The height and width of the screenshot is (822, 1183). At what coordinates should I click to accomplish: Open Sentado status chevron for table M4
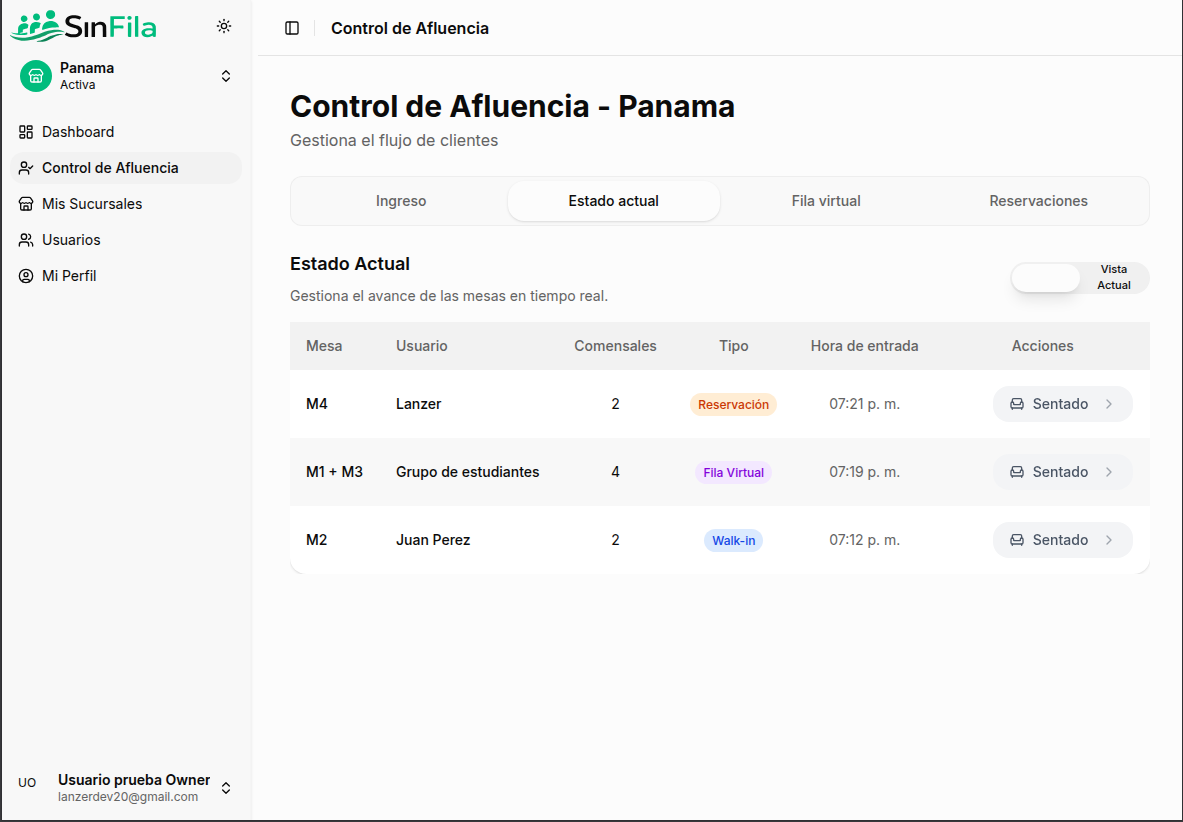[x=1109, y=404]
